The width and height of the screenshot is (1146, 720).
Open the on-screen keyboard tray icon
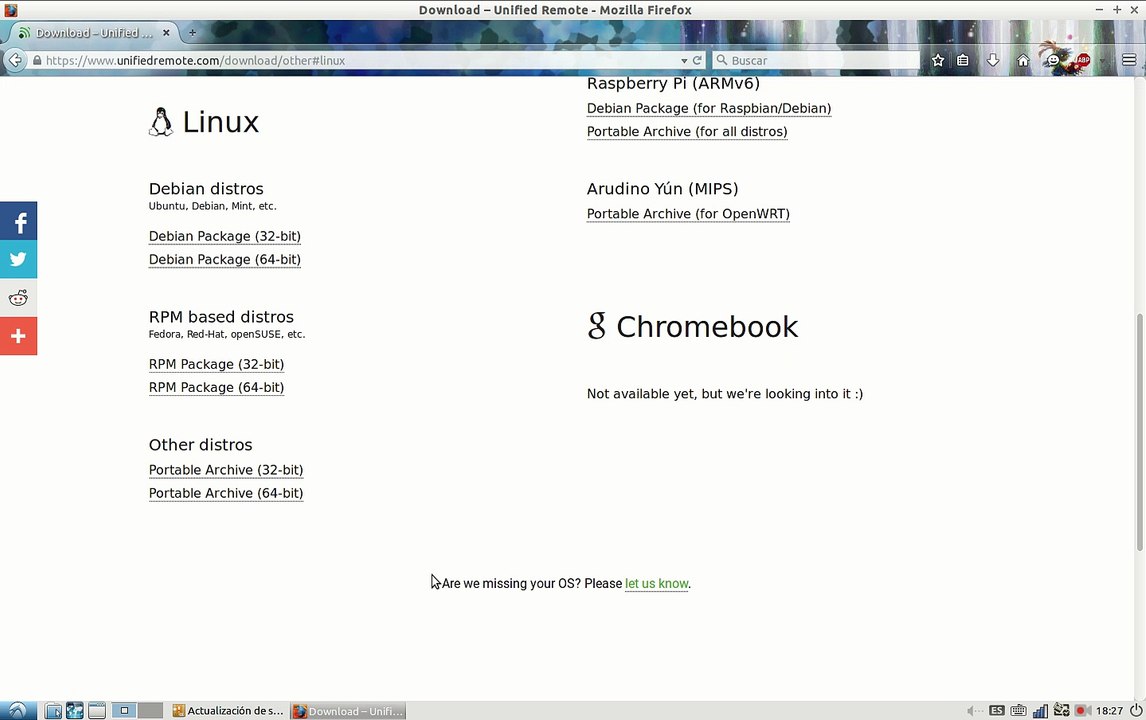pos(1018,710)
